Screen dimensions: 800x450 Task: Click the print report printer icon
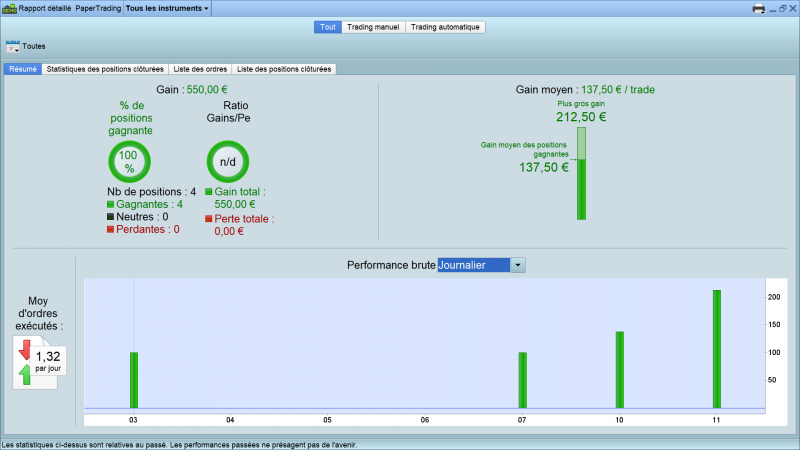coord(759,8)
